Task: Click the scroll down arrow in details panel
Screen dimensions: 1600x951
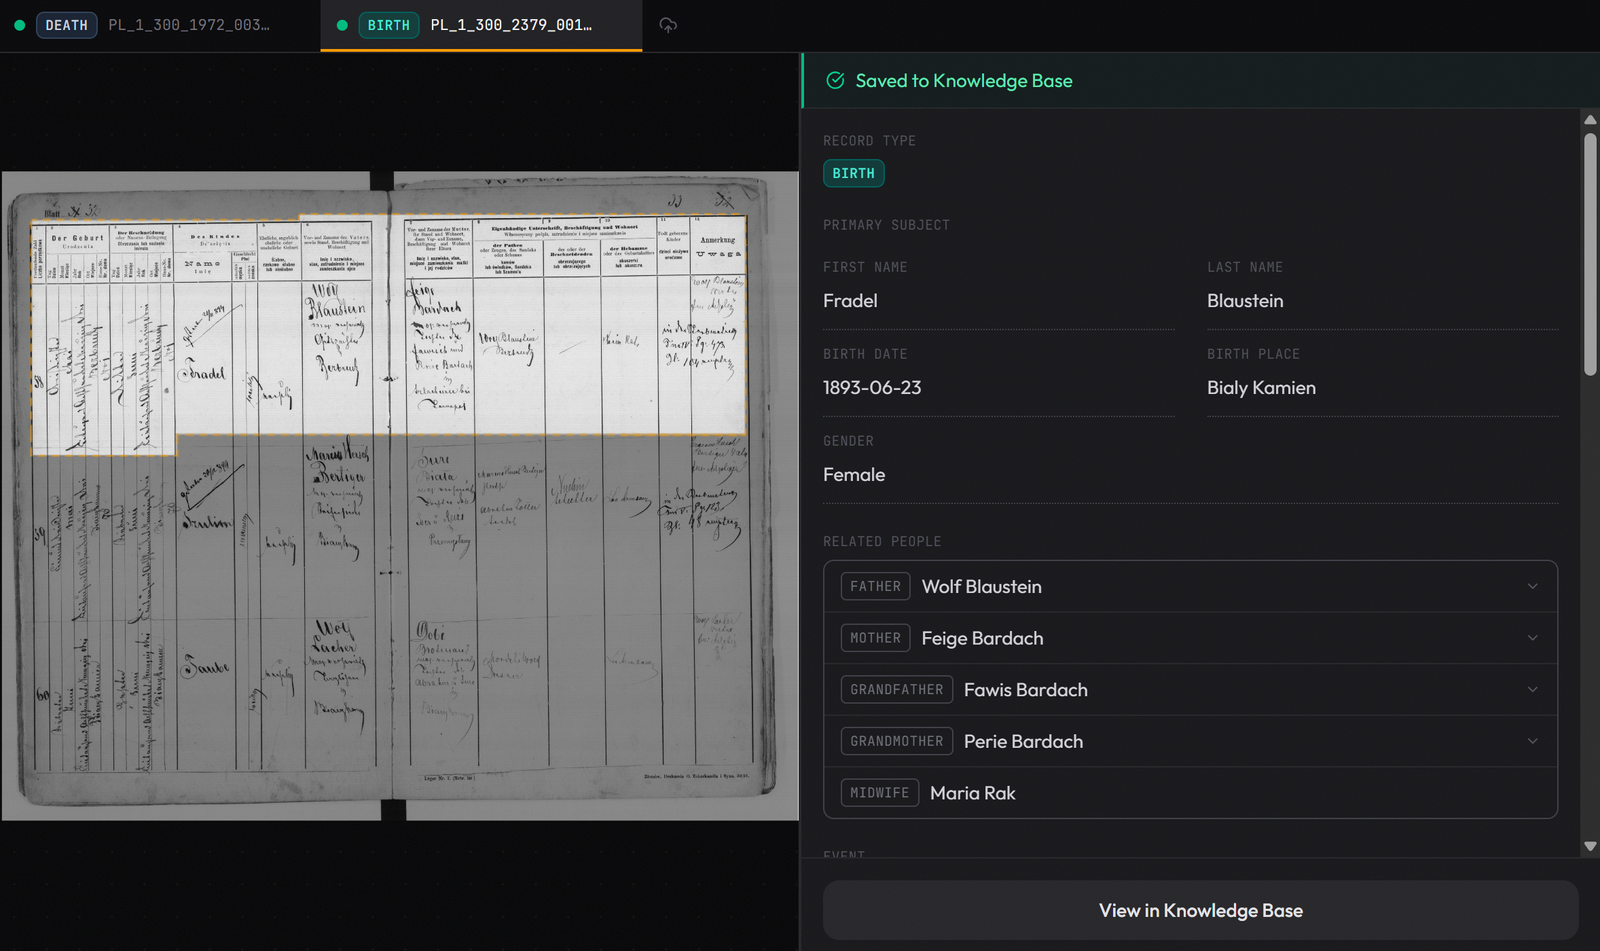Action: click(1590, 846)
